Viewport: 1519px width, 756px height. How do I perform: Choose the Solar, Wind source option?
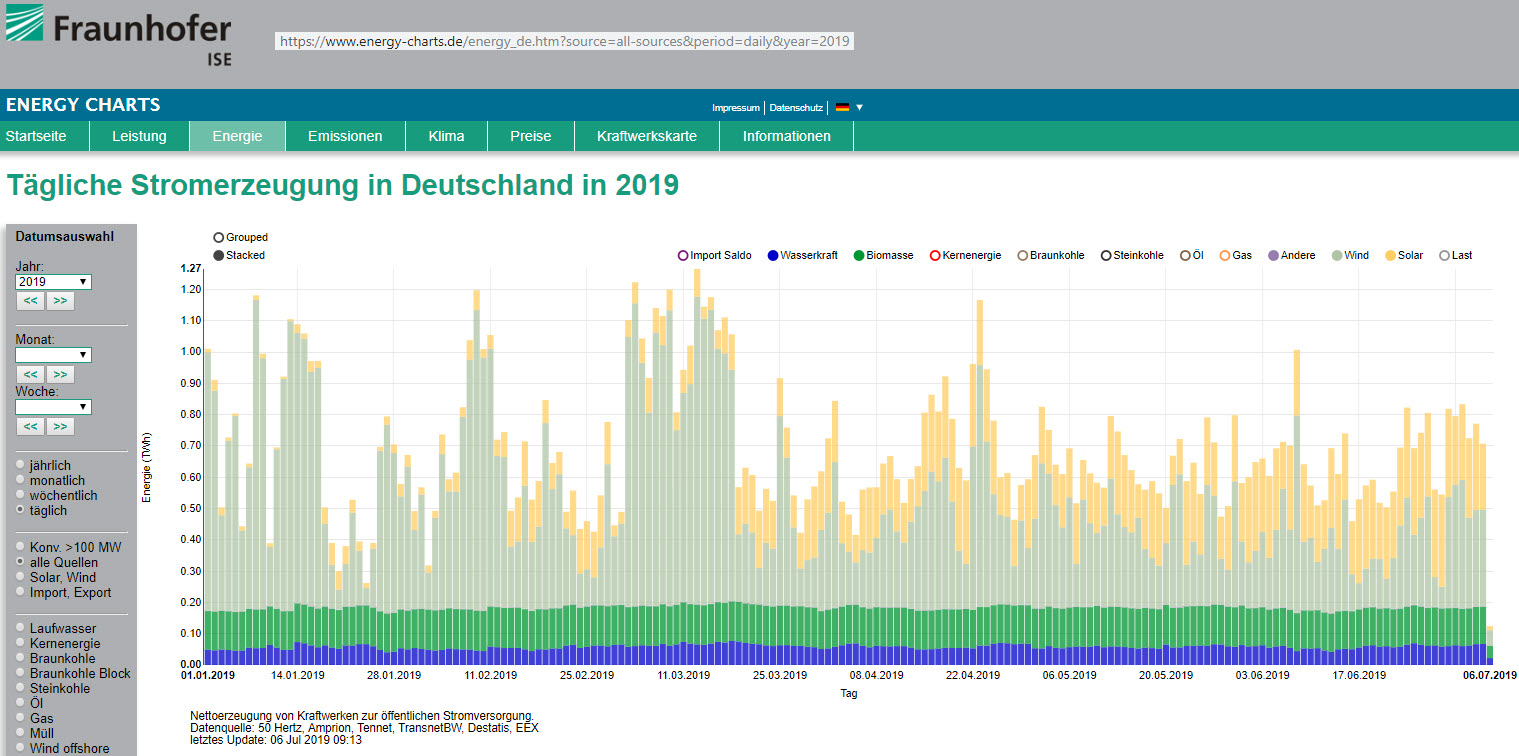click(21, 578)
